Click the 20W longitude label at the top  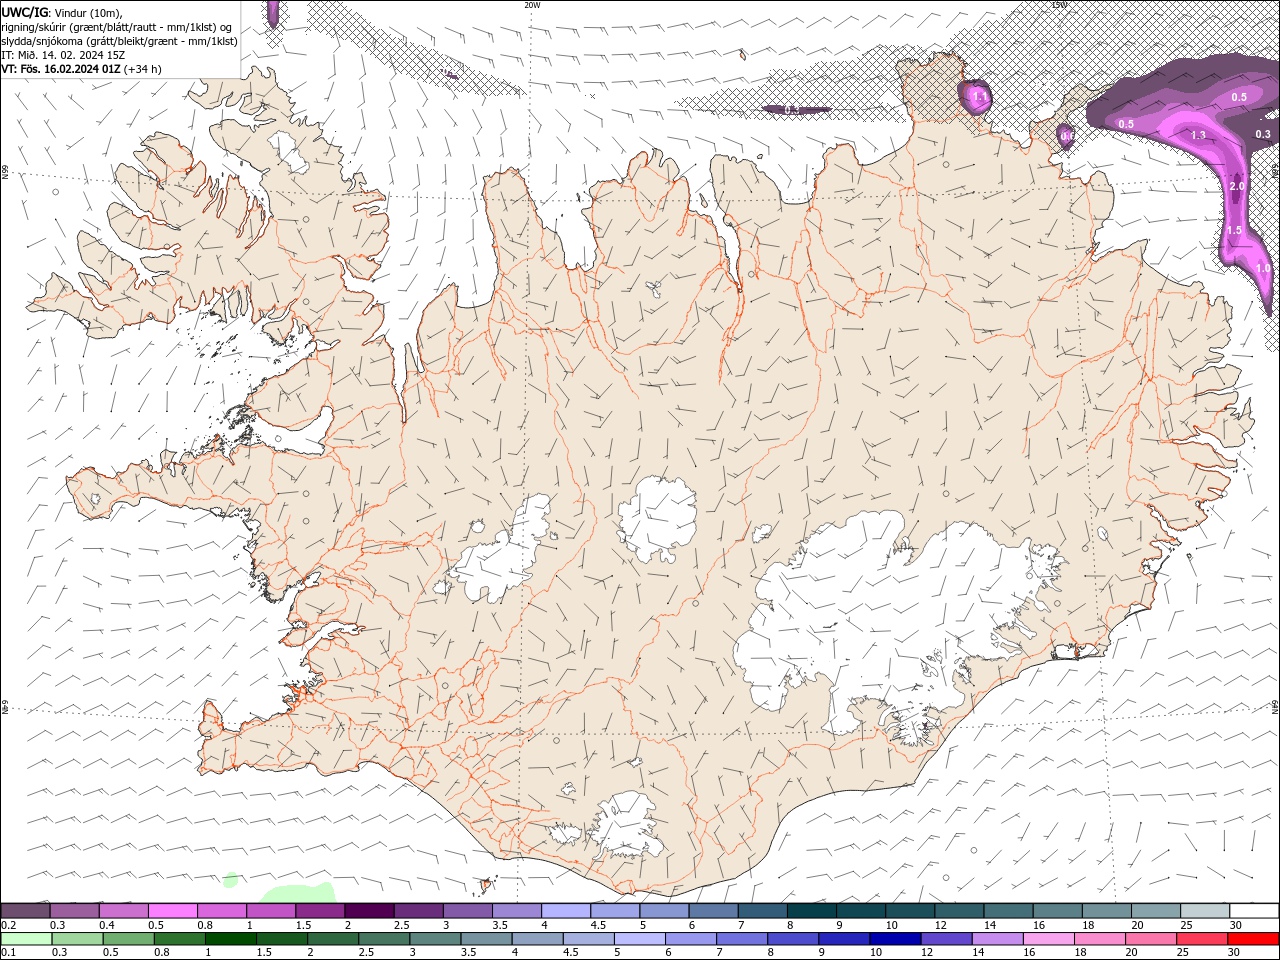532,5
